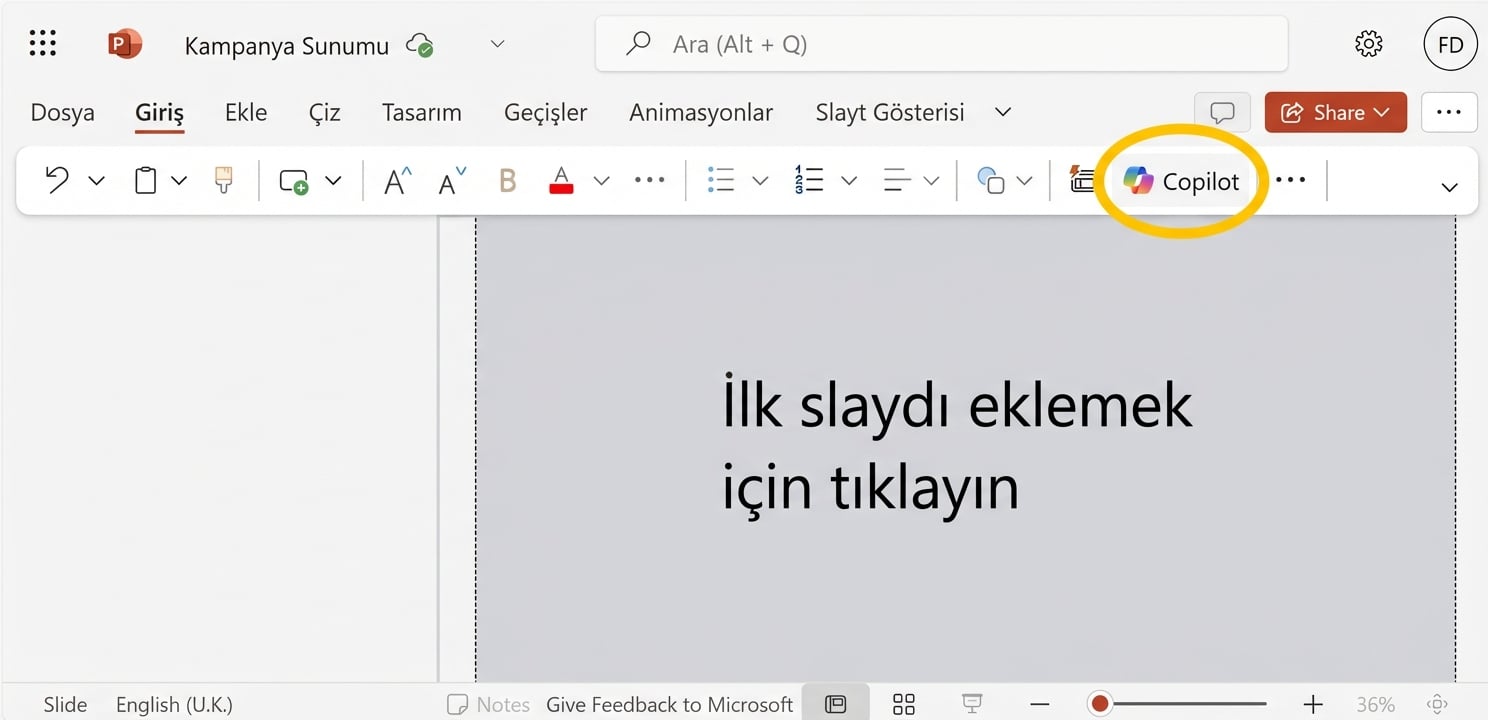Screen dimensions: 1488x720
Task: Open the Tasarım ribbon tab
Action: (x=421, y=112)
